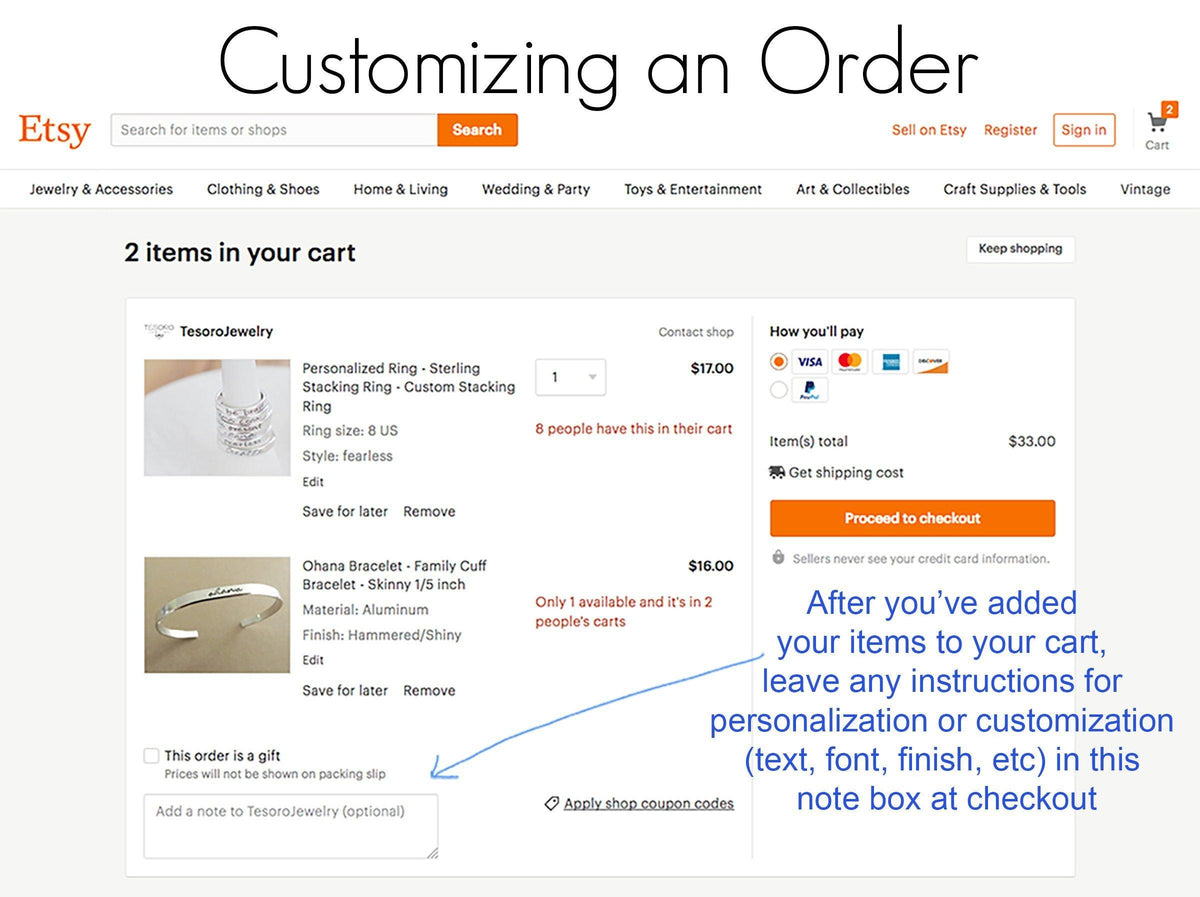Open the ring quantity dropdown
The height and width of the screenshot is (897, 1200).
tap(570, 377)
